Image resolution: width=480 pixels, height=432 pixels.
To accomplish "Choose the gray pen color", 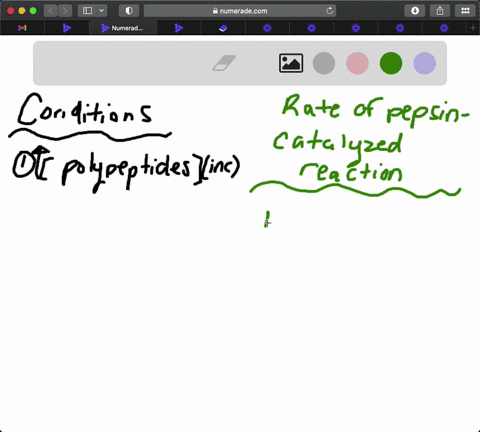I will (x=324, y=63).
